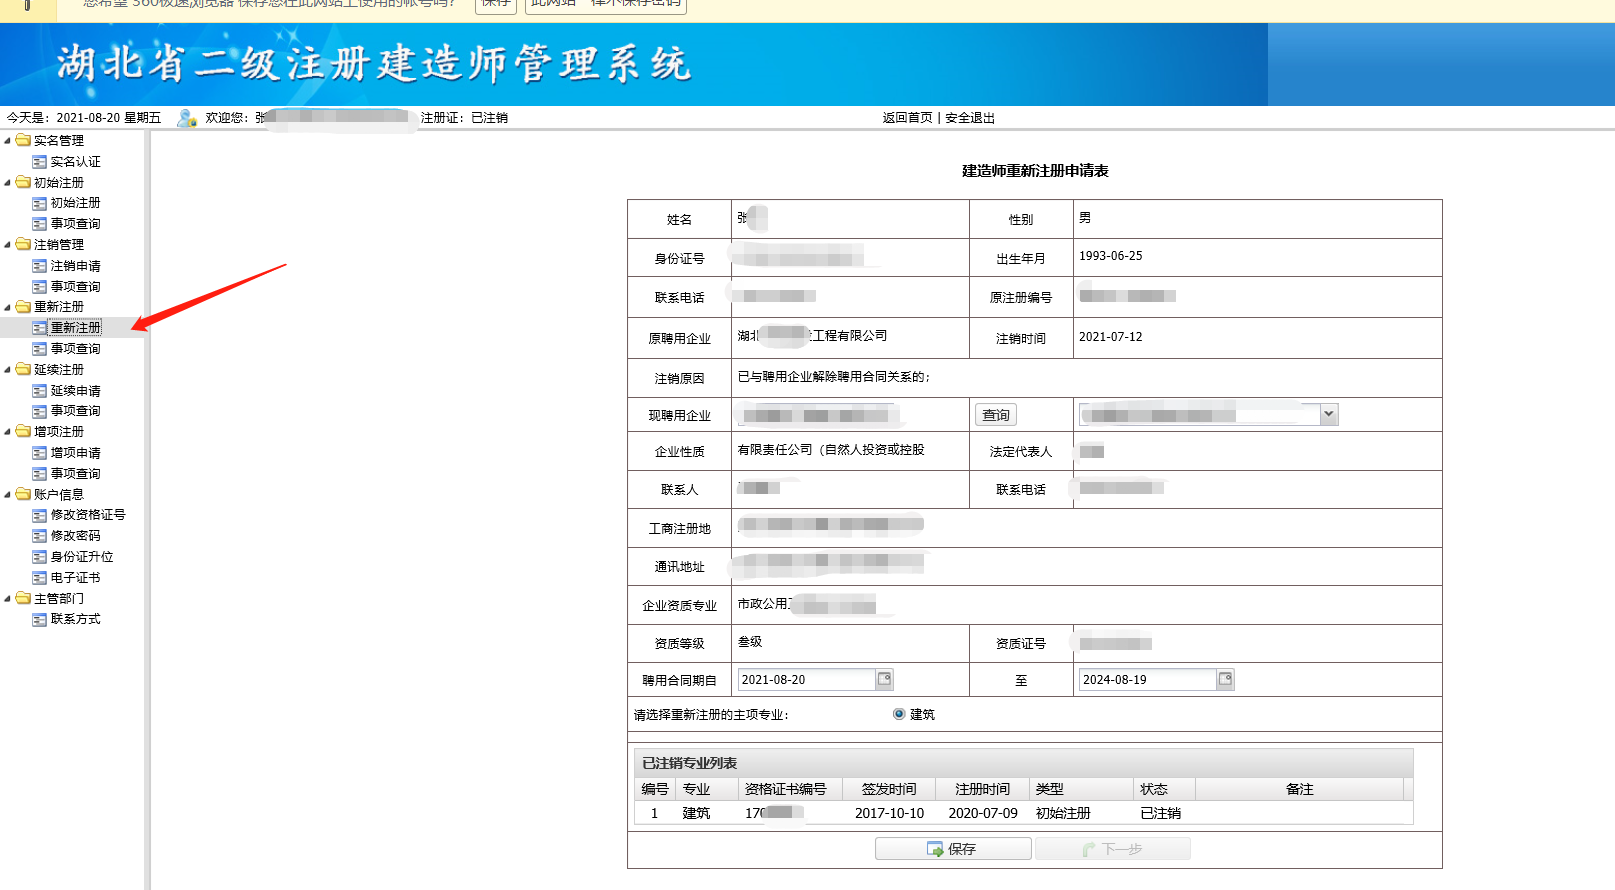The height and width of the screenshot is (890, 1615).
Task: Click the 查询 company search button
Action: tap(995, 415)
